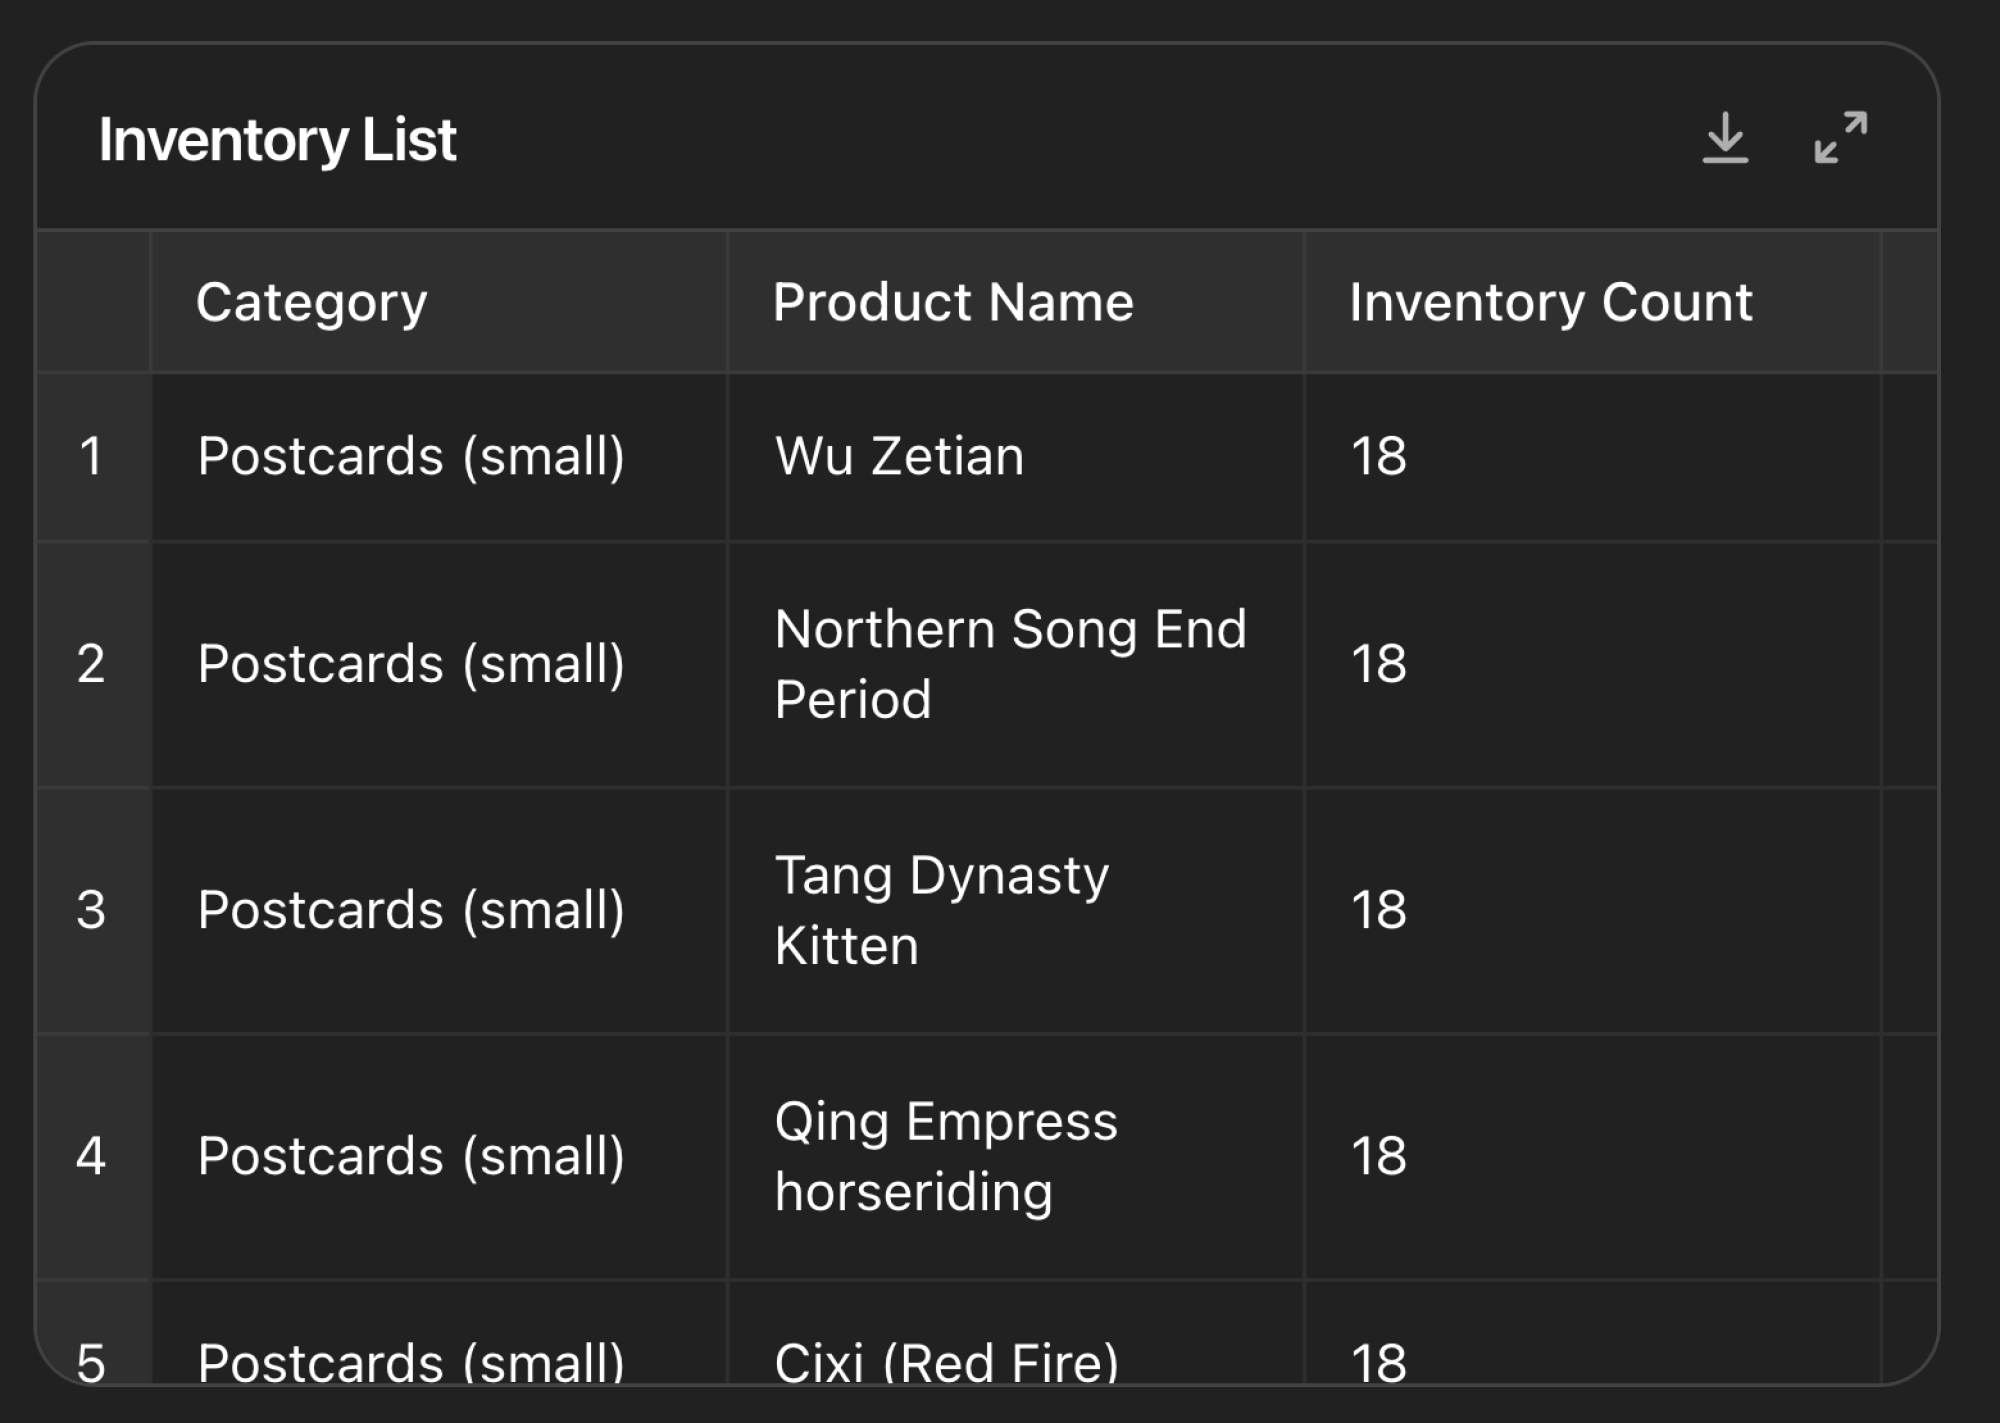This screenshot has height=1423, width=2000.
Task: Expand Inventory List to fullscreen
Action: (x=1841, y=138)
